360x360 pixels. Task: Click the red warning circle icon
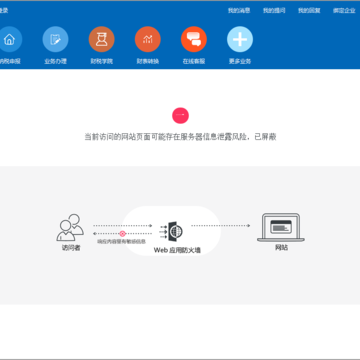[180, 116]
